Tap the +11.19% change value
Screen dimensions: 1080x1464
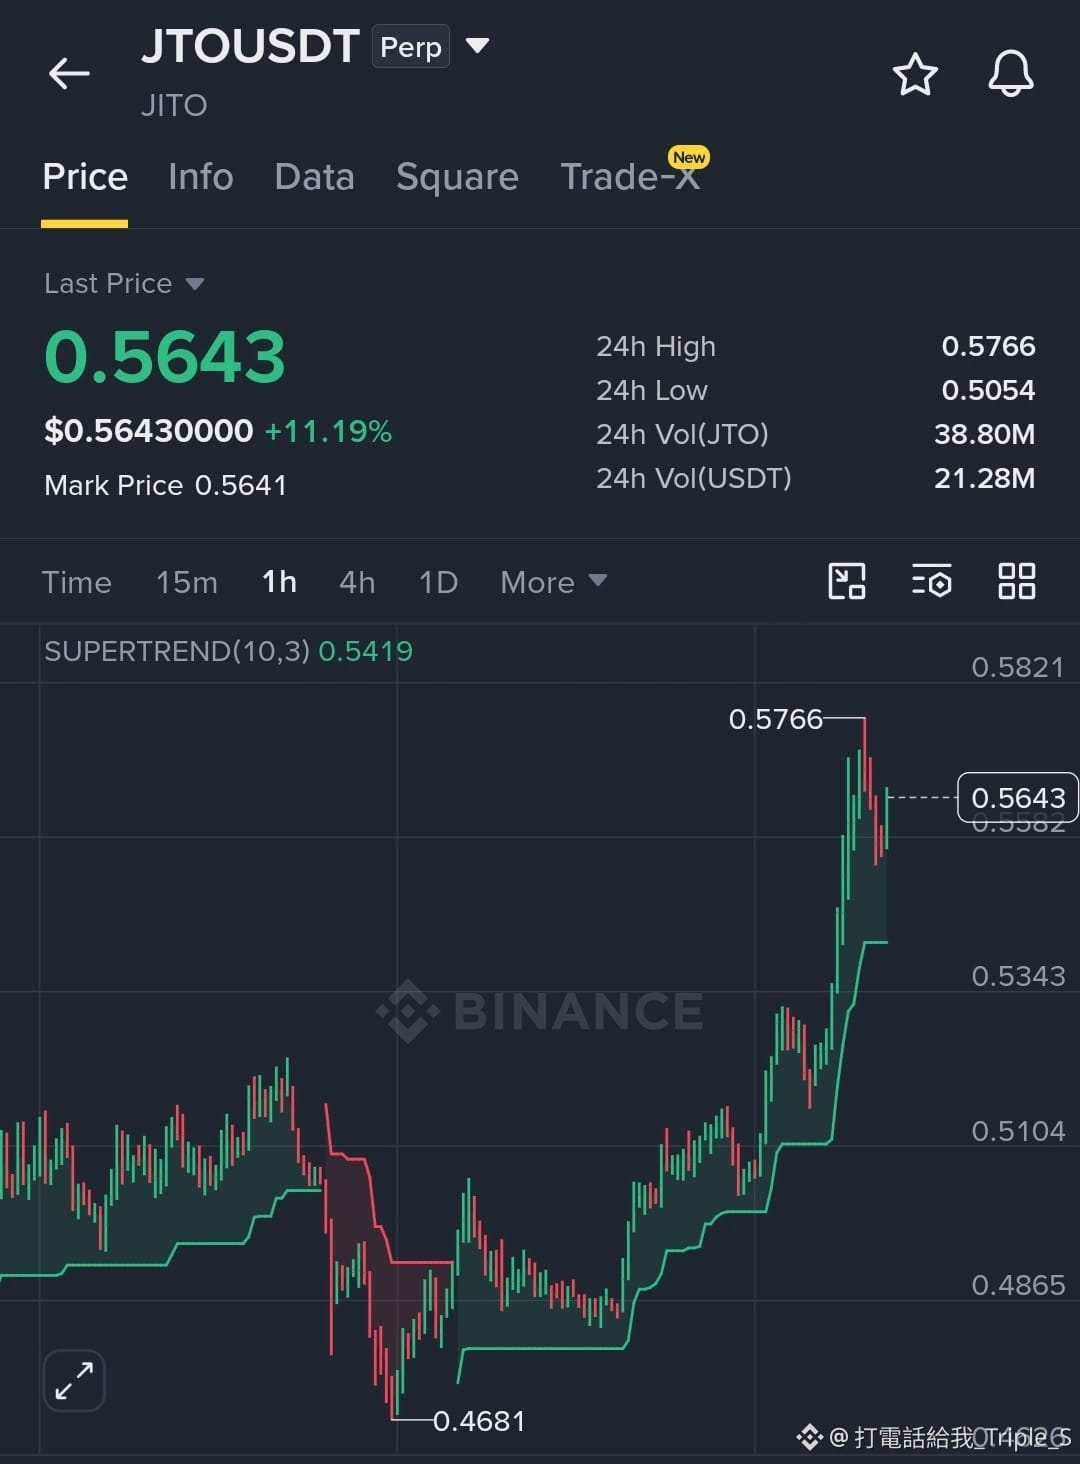point(328,431)
